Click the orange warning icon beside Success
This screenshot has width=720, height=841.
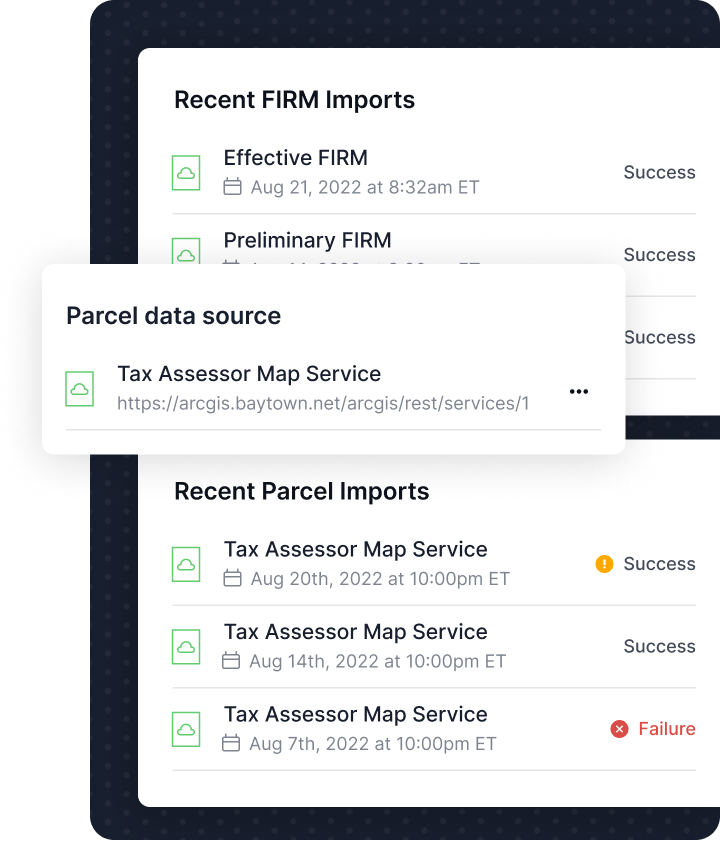604,564
